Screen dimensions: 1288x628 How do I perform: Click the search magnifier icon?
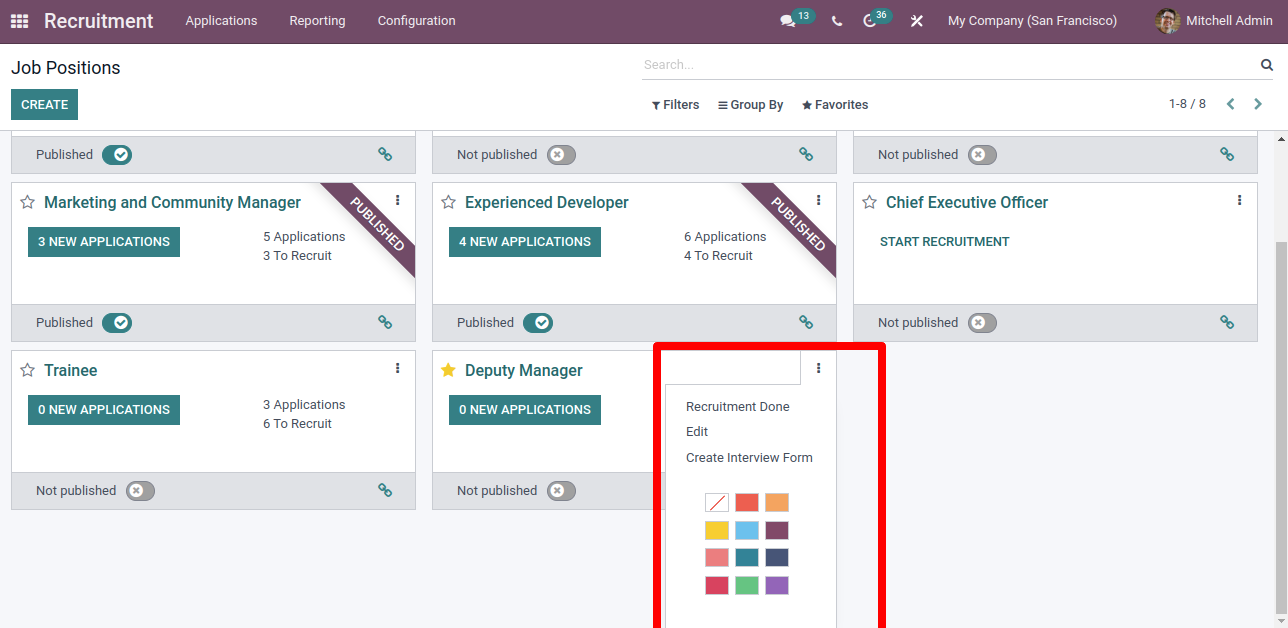(1267, 65)
